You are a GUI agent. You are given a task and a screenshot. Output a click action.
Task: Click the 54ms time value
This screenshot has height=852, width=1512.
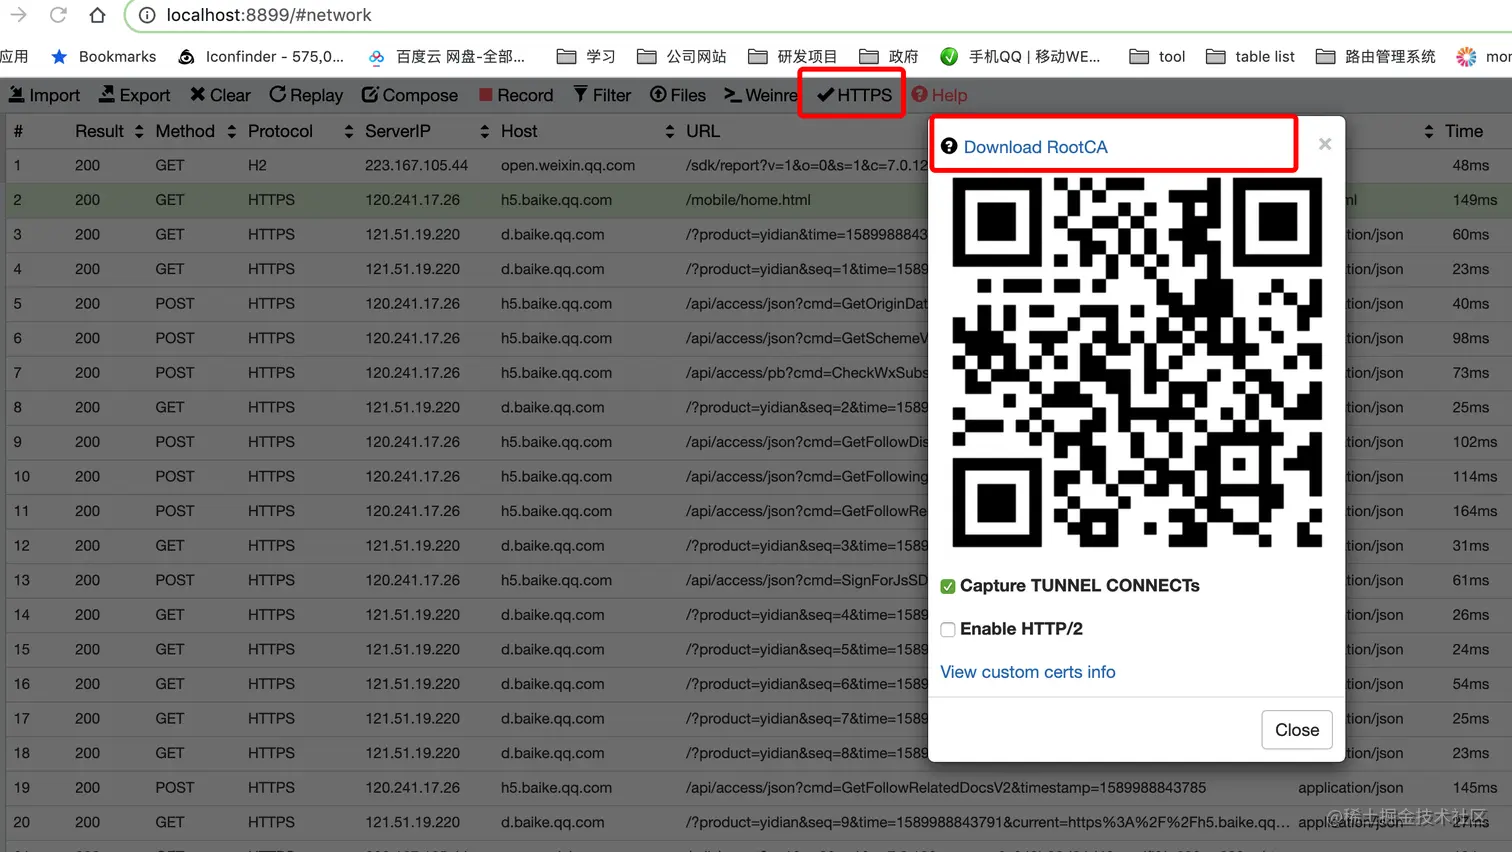(x=1471, y=684)
